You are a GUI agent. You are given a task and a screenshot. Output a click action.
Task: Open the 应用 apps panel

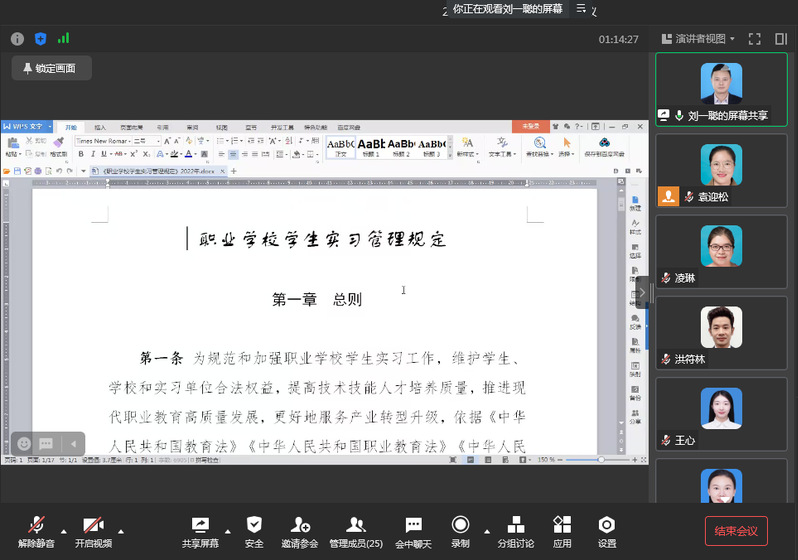click(562, 530)
